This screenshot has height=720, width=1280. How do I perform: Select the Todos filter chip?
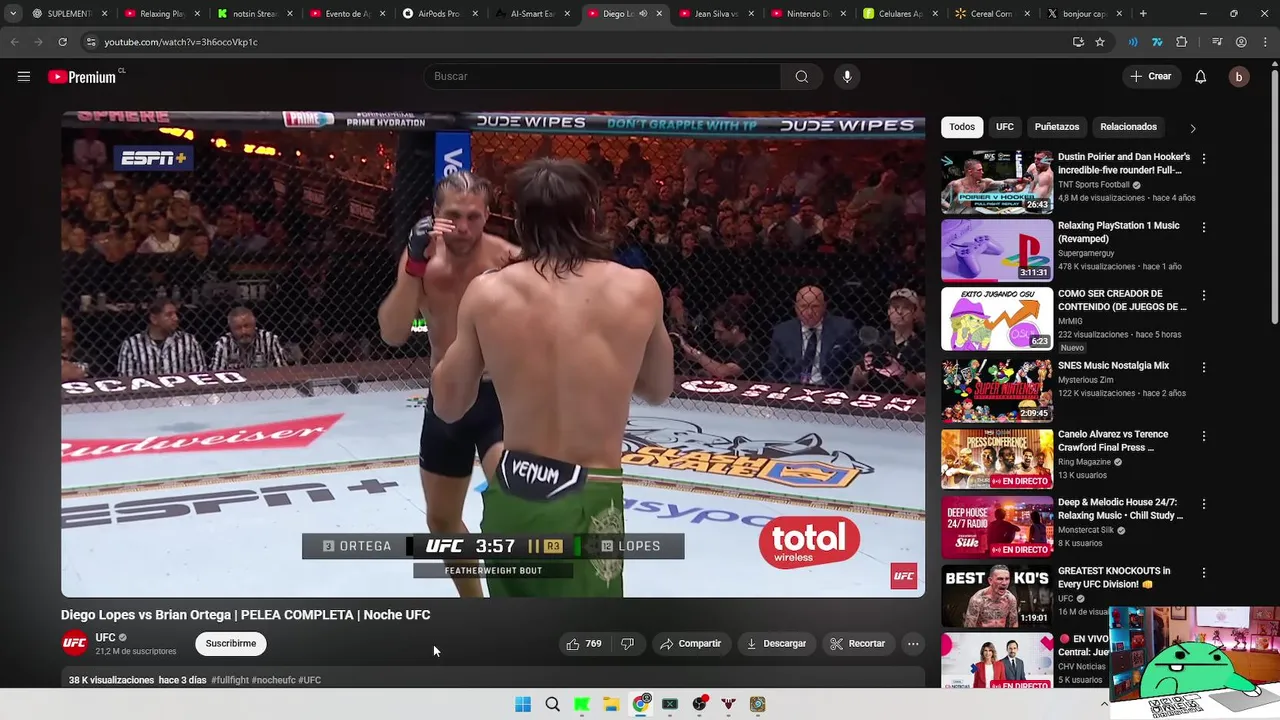[962, 127]
